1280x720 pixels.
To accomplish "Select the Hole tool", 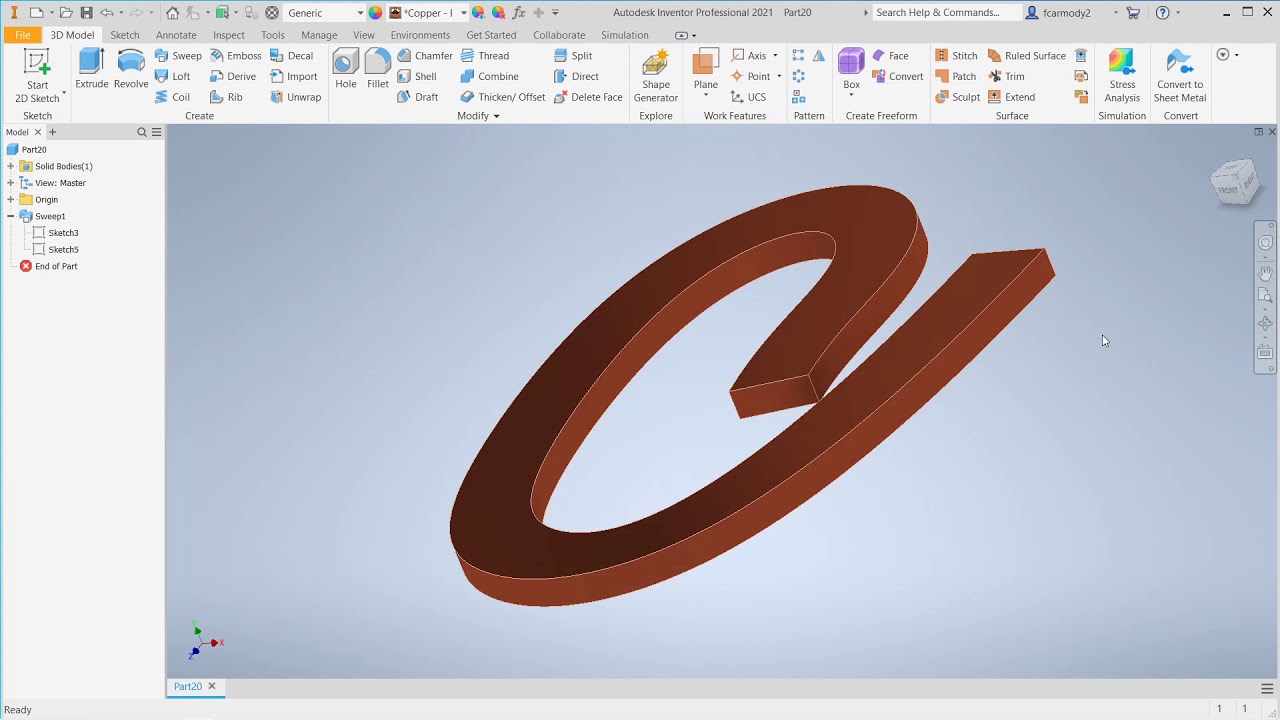I will (346, 70).
